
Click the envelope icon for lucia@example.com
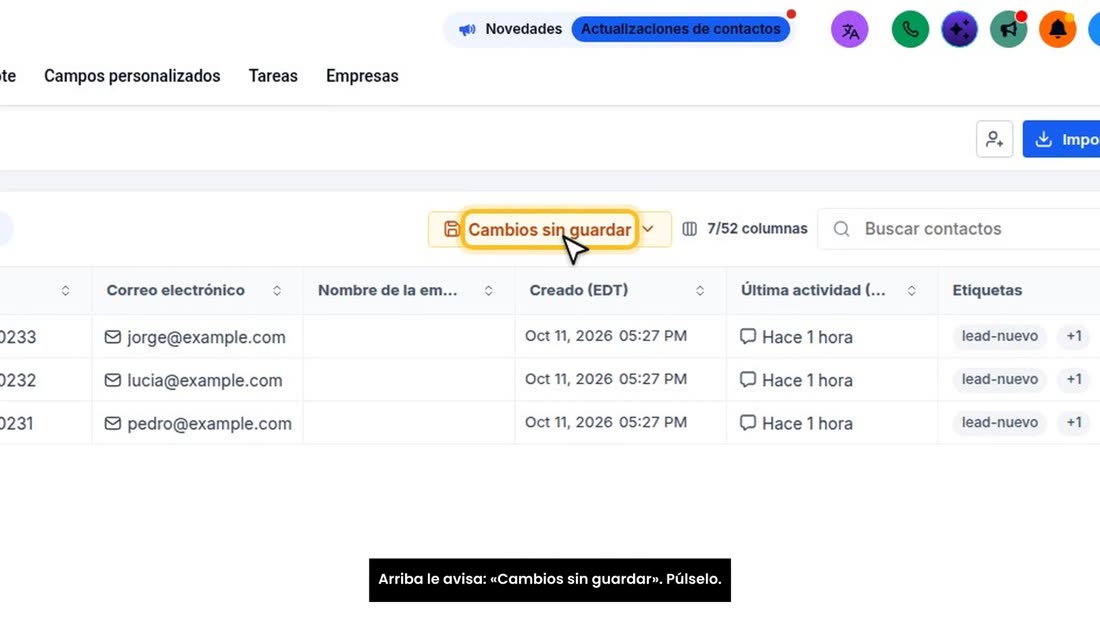tap(112, 380)
